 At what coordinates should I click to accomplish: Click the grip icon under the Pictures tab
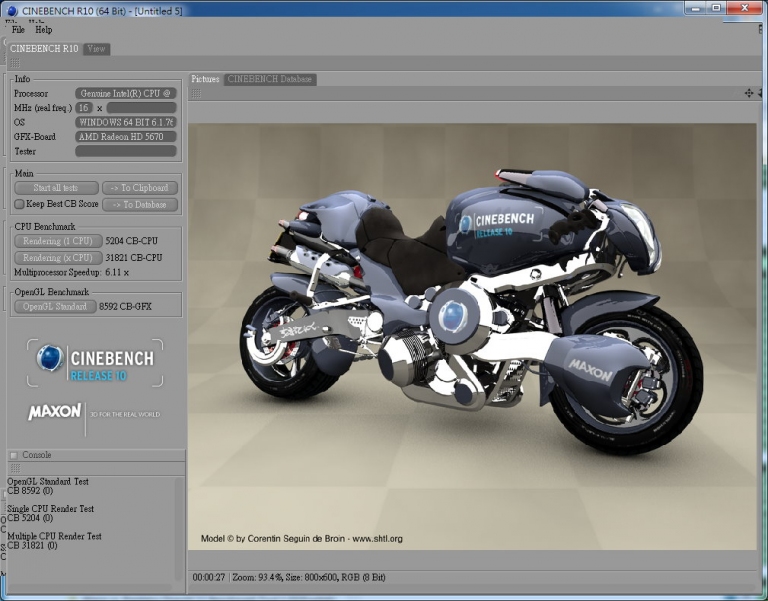196,94
